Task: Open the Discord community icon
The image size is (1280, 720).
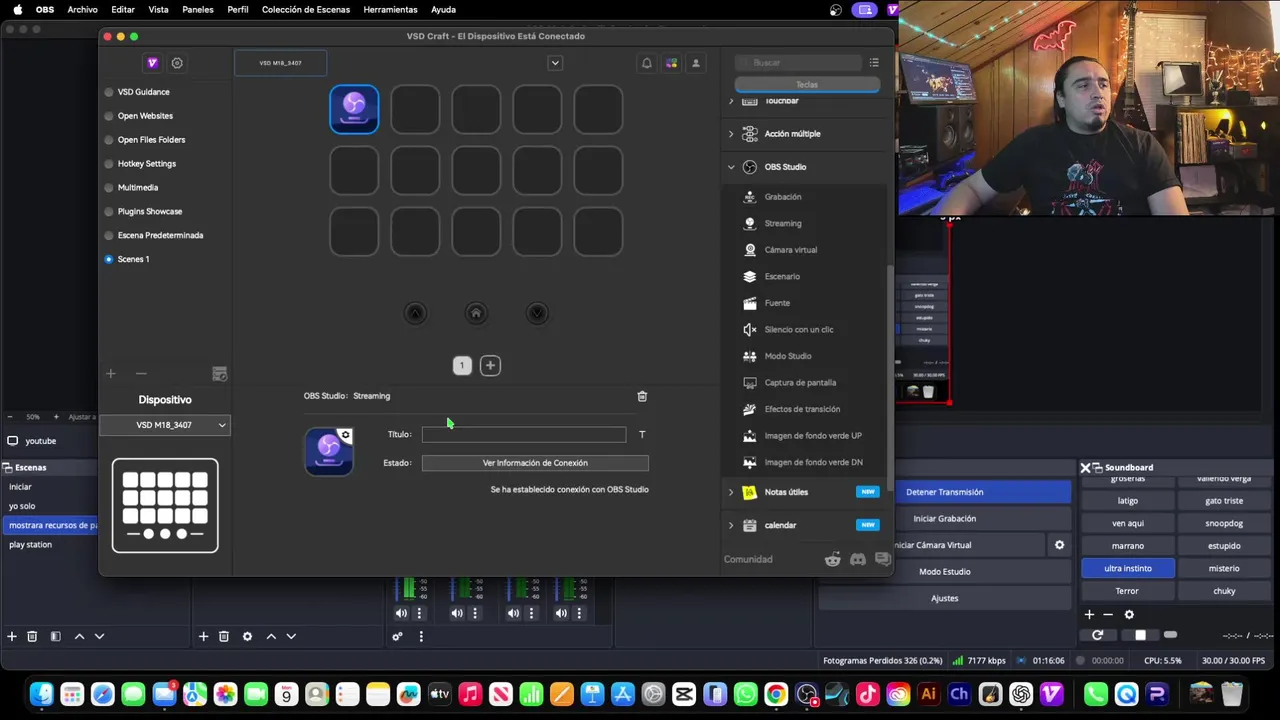Action: (x=857, y=559)
